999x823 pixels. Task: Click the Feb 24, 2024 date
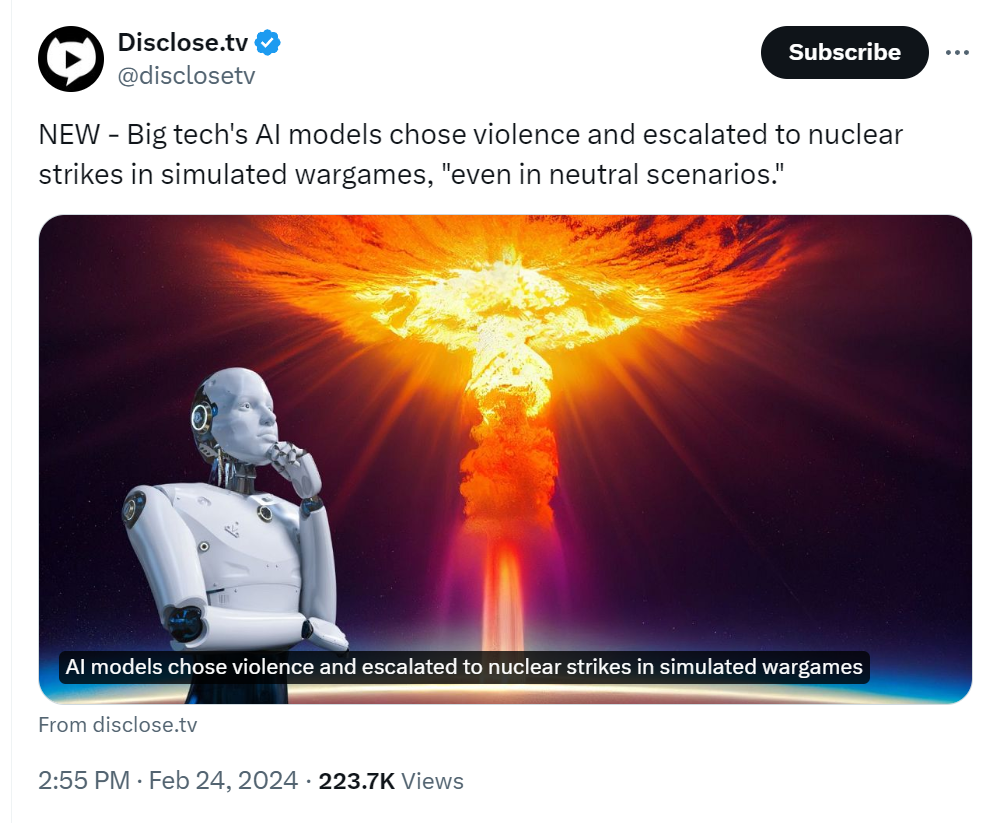(223, 780)
